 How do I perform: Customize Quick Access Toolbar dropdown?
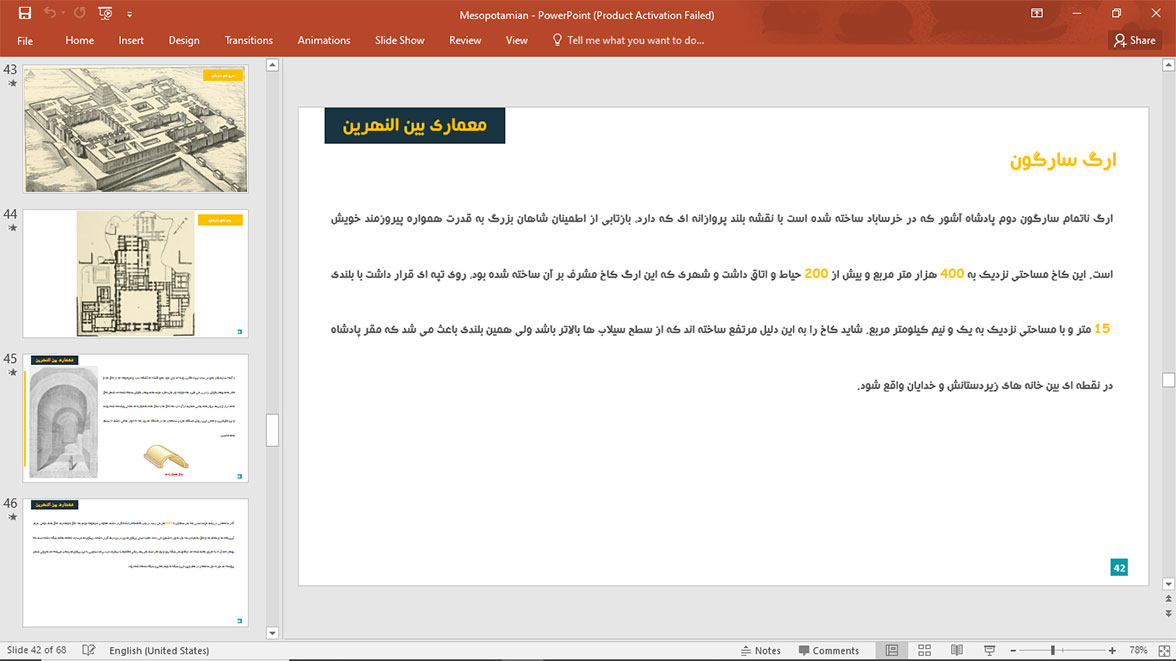(129, 14)
